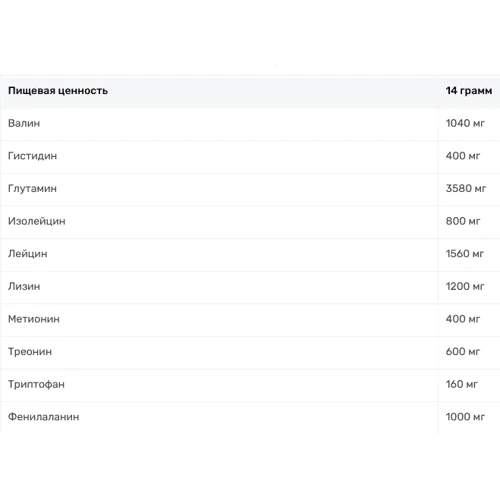
Task: Click the 'Гистидин' row label
Action: (32, 156)
